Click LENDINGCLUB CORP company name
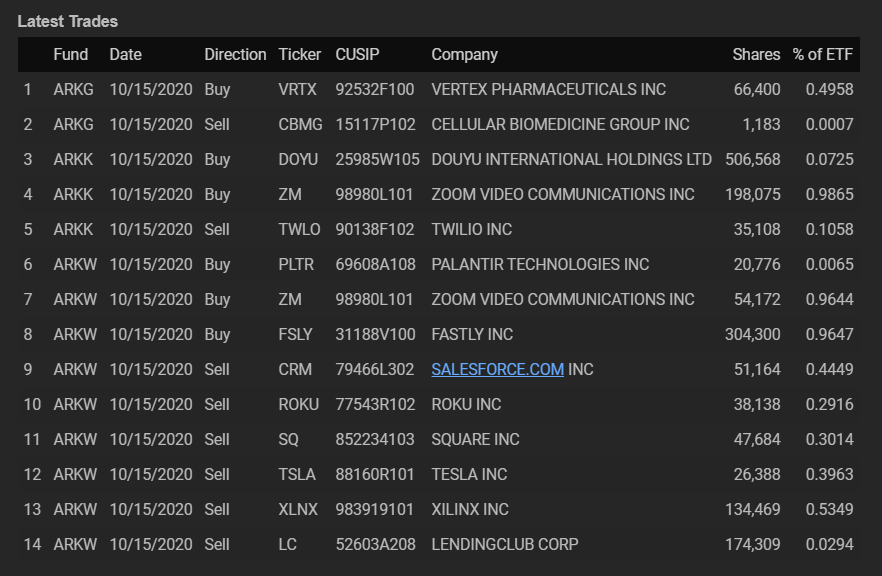This screenshot has width=882, height=576. (x=505, y=544)
